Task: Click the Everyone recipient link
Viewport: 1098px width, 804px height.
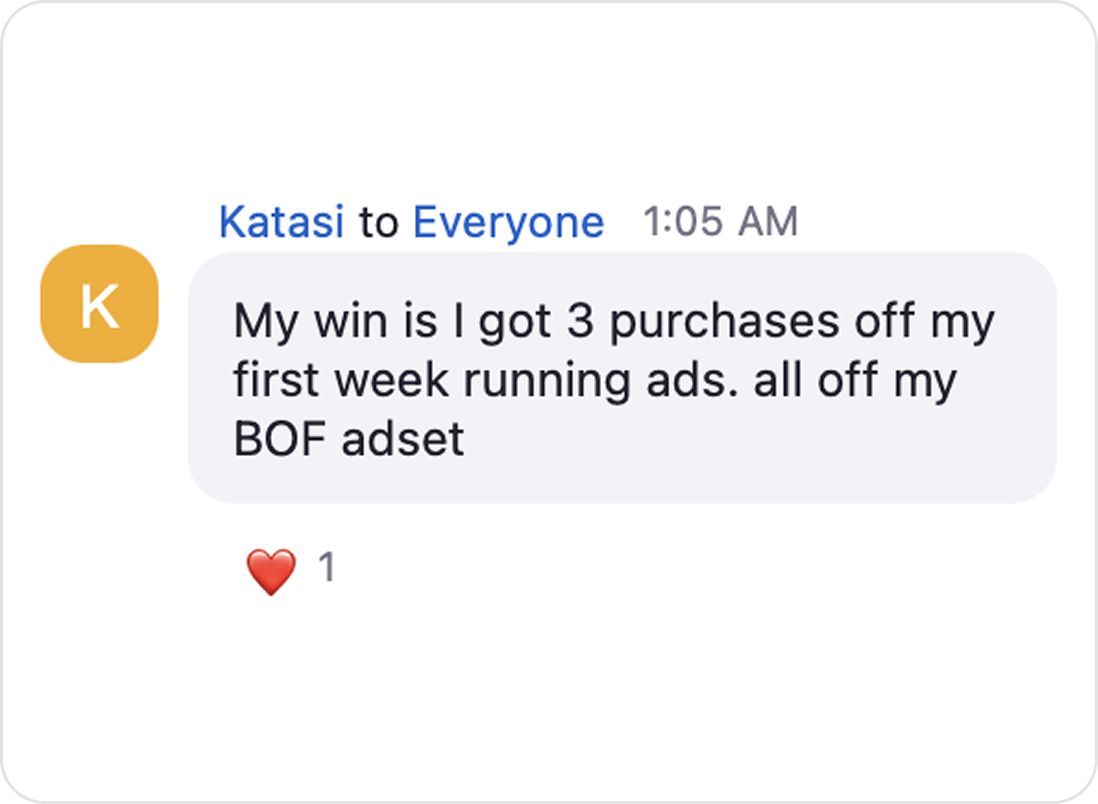Action: 508,222
